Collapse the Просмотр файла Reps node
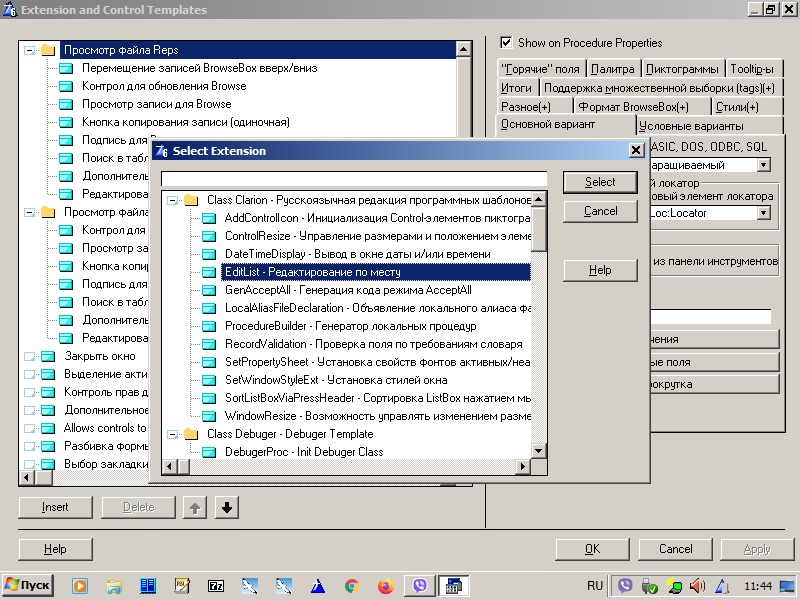This screenshot has height=600, width=800. click(x=29, y=50)
